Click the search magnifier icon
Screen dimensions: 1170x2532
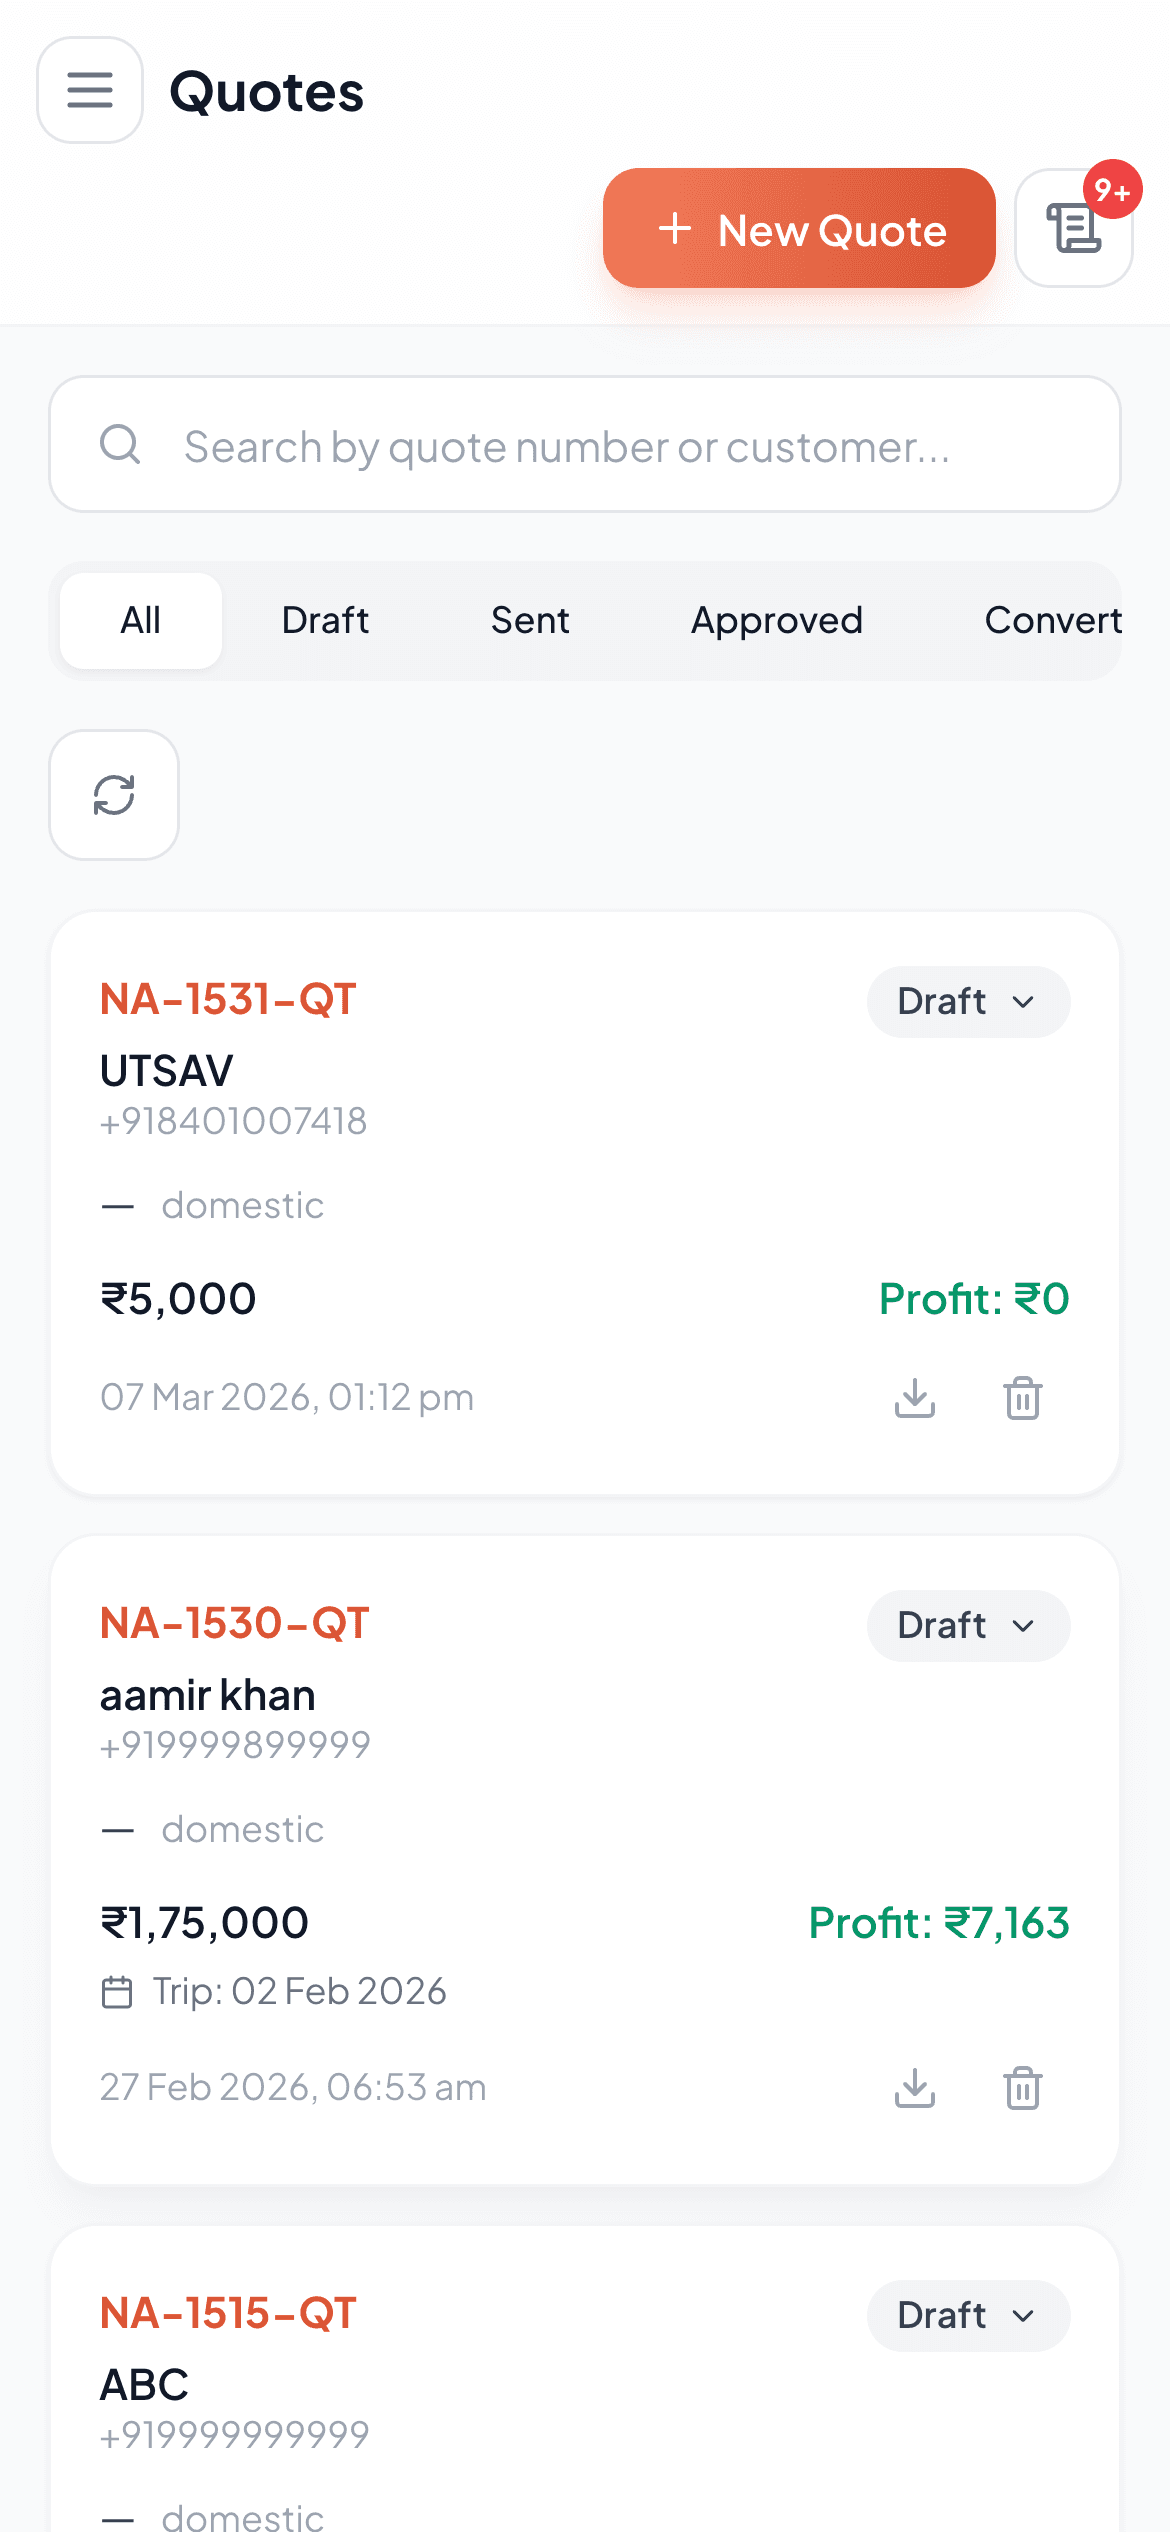pos(120,444)
